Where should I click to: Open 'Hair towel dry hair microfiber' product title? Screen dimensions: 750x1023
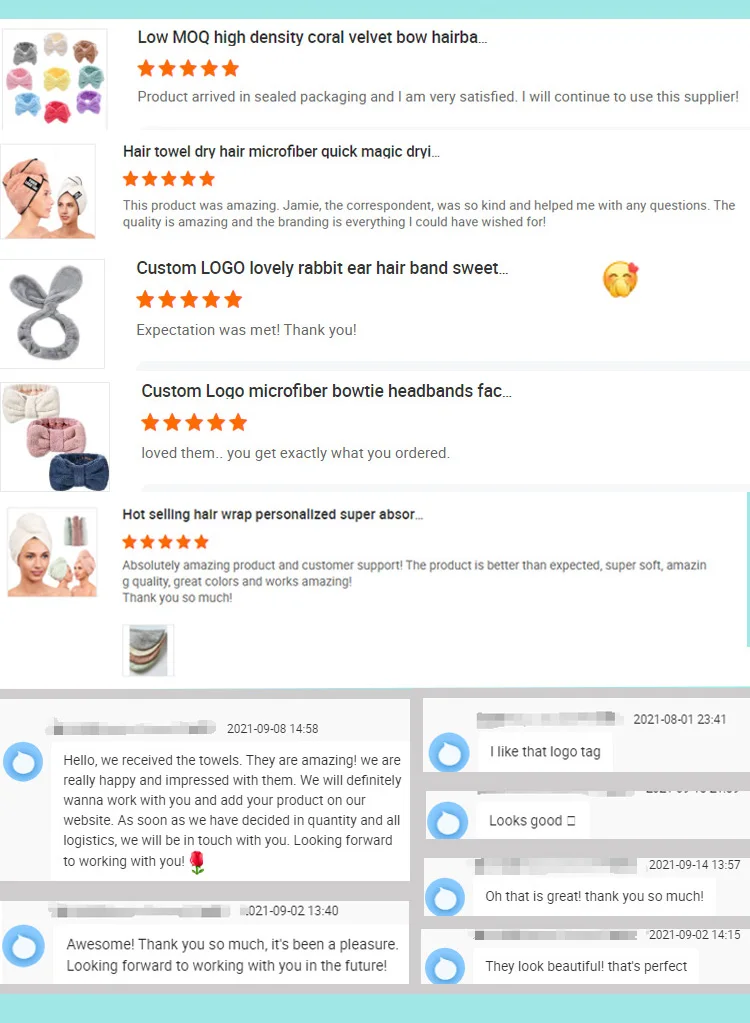[x=281, y=151]
